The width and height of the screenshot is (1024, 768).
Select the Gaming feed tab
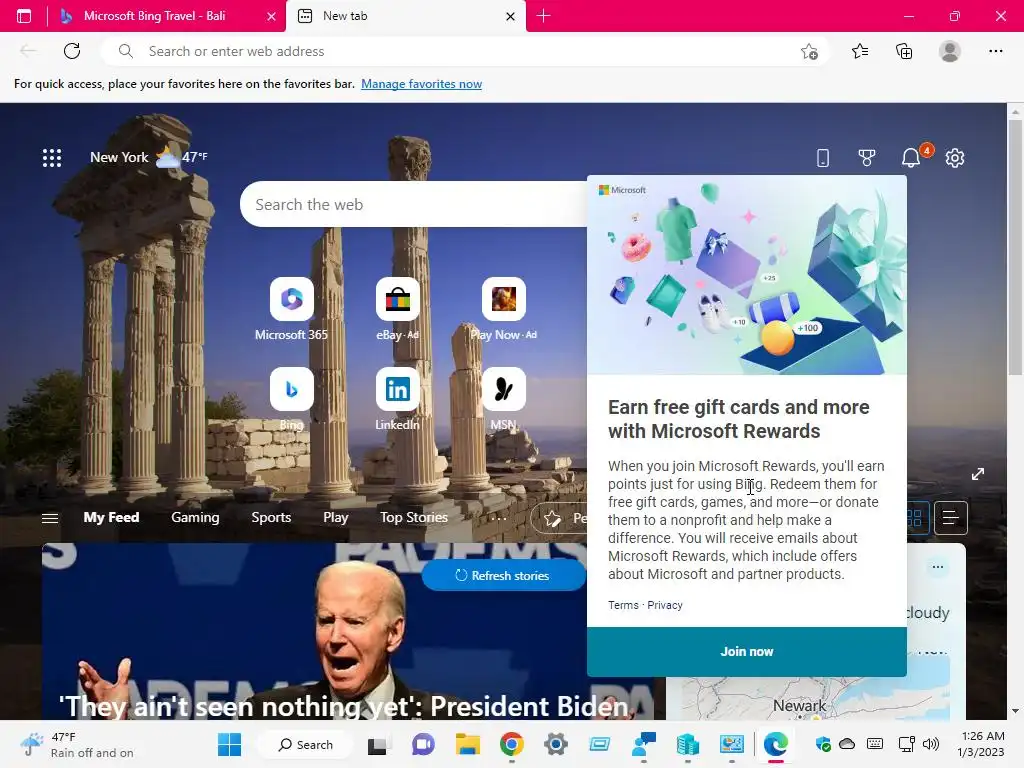(x=195, y=517)
